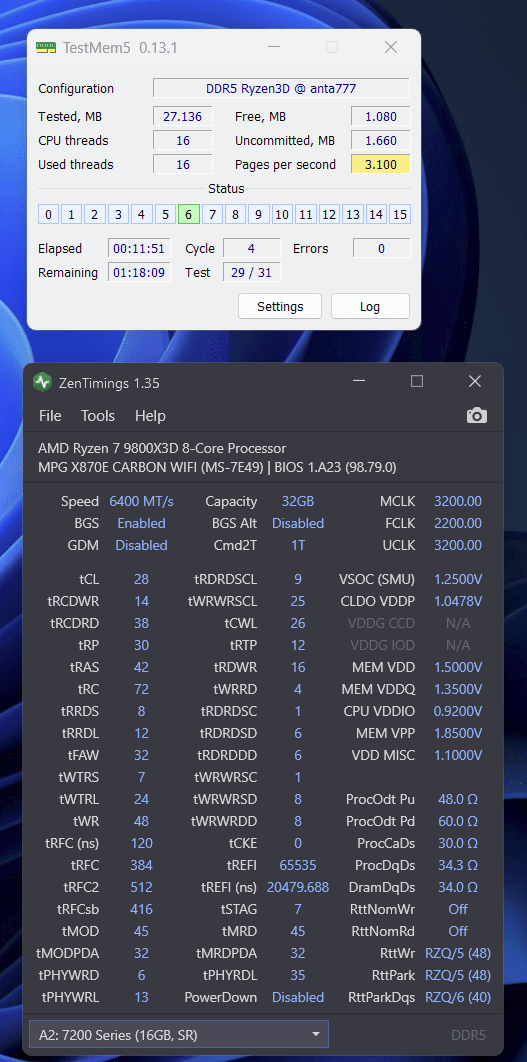The height and width of the screenshot is (1062, 527).
Task: Click the Capacity value 32GB
Action: pos(298,501)
